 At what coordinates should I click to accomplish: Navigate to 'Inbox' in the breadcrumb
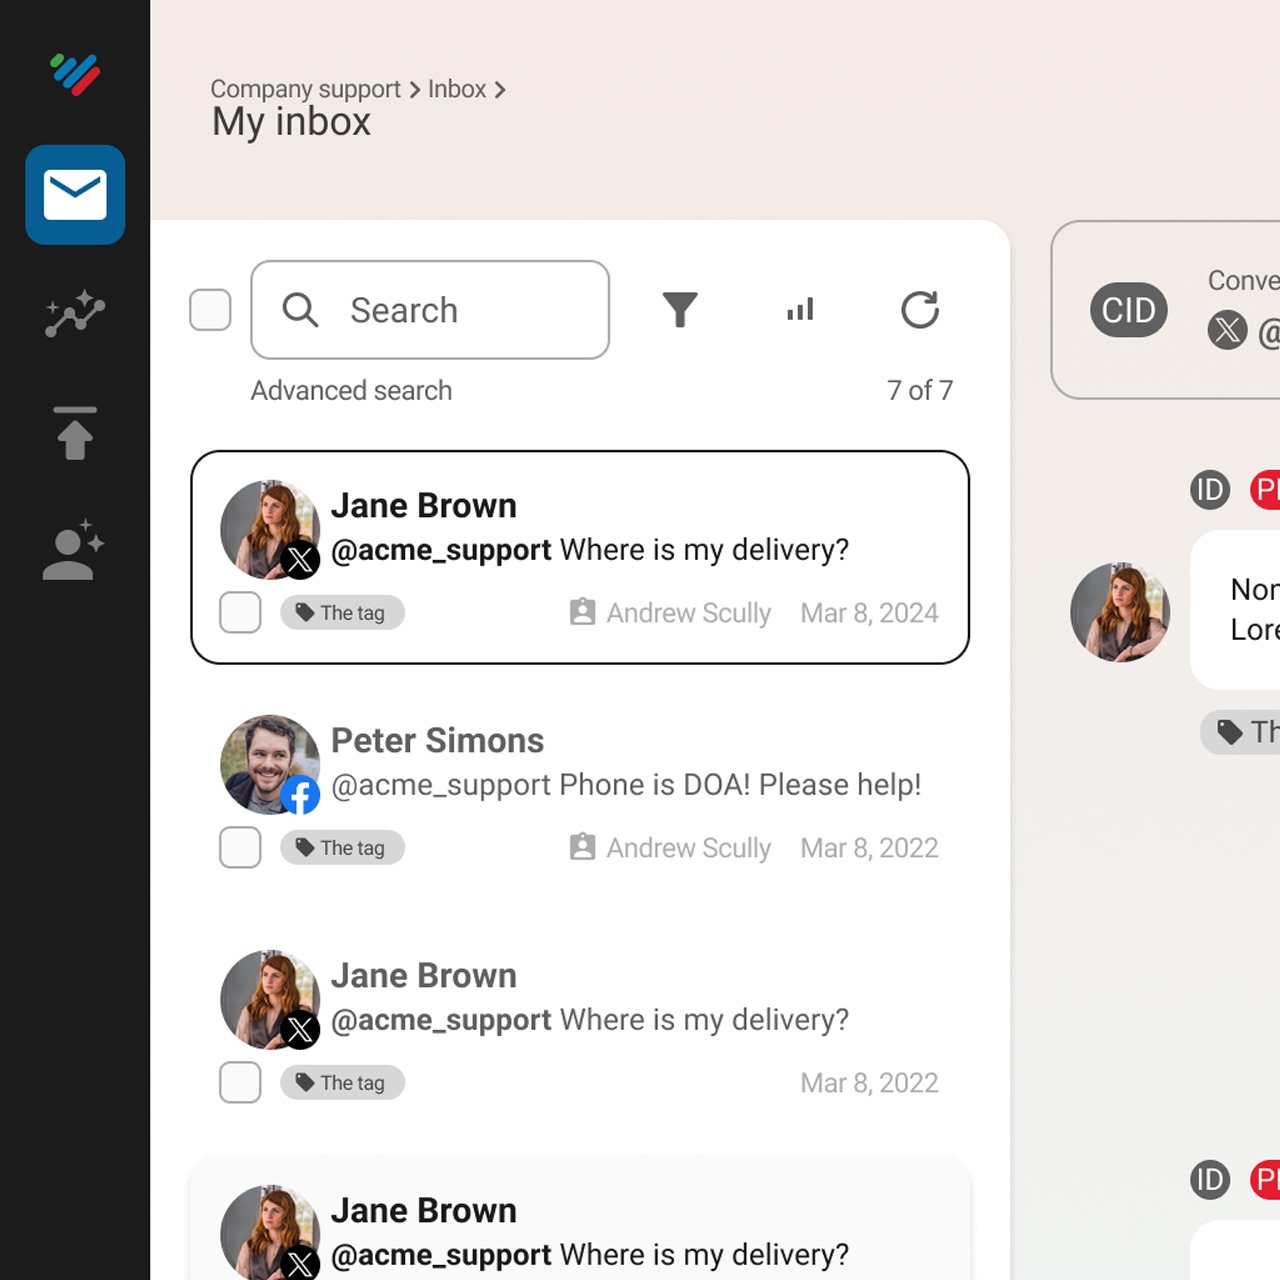click(457, 89)
